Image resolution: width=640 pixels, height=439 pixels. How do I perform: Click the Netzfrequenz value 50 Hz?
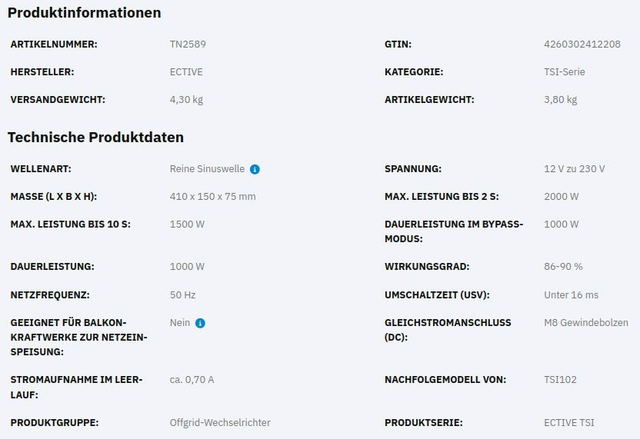tap(183, 295)
